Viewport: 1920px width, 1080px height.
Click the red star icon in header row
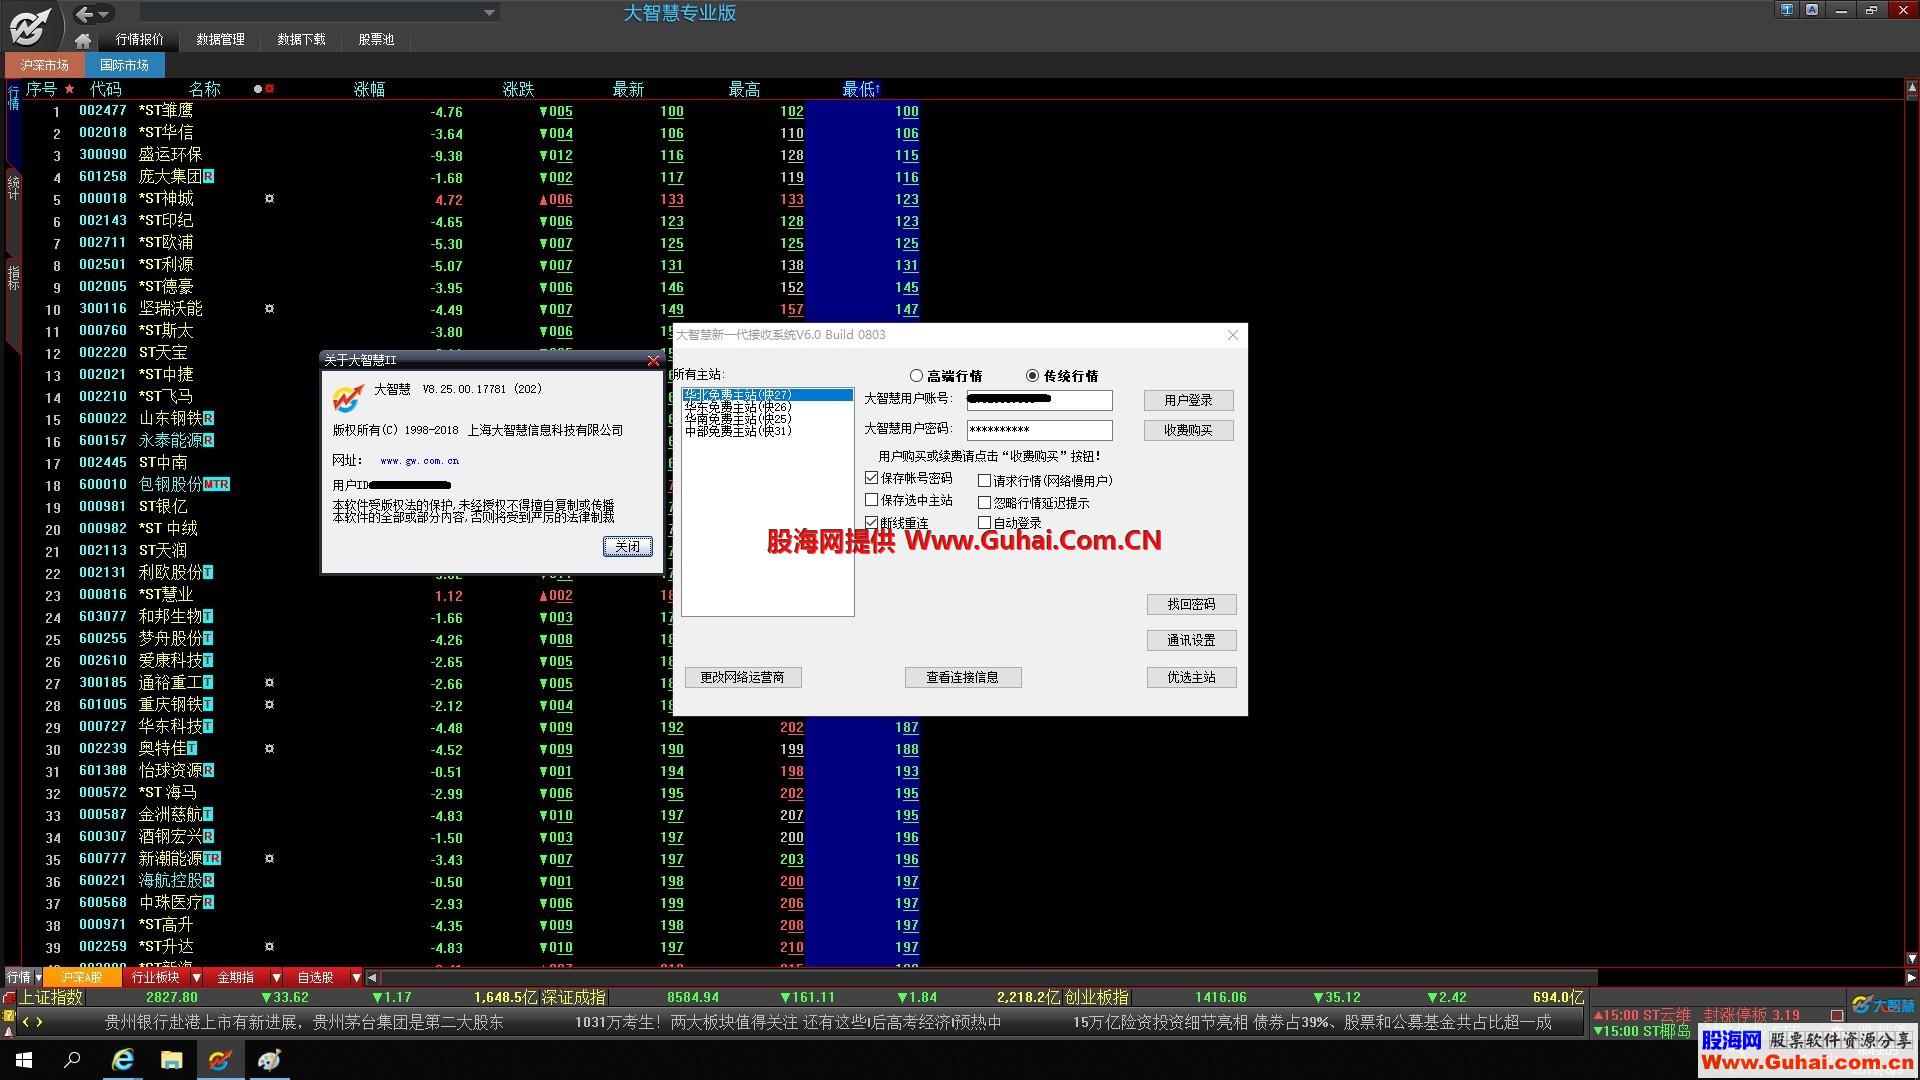(69, 89)
